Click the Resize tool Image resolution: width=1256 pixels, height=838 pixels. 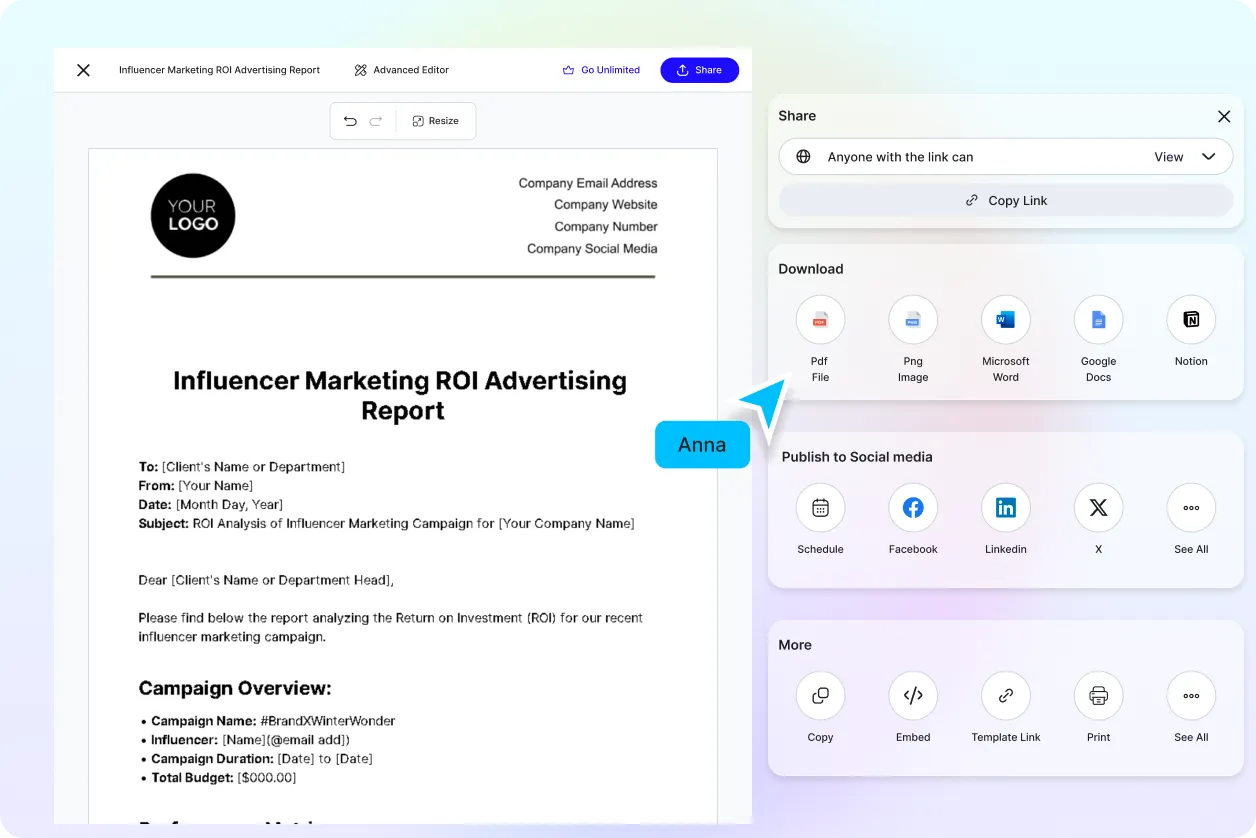tap(435, 121)
